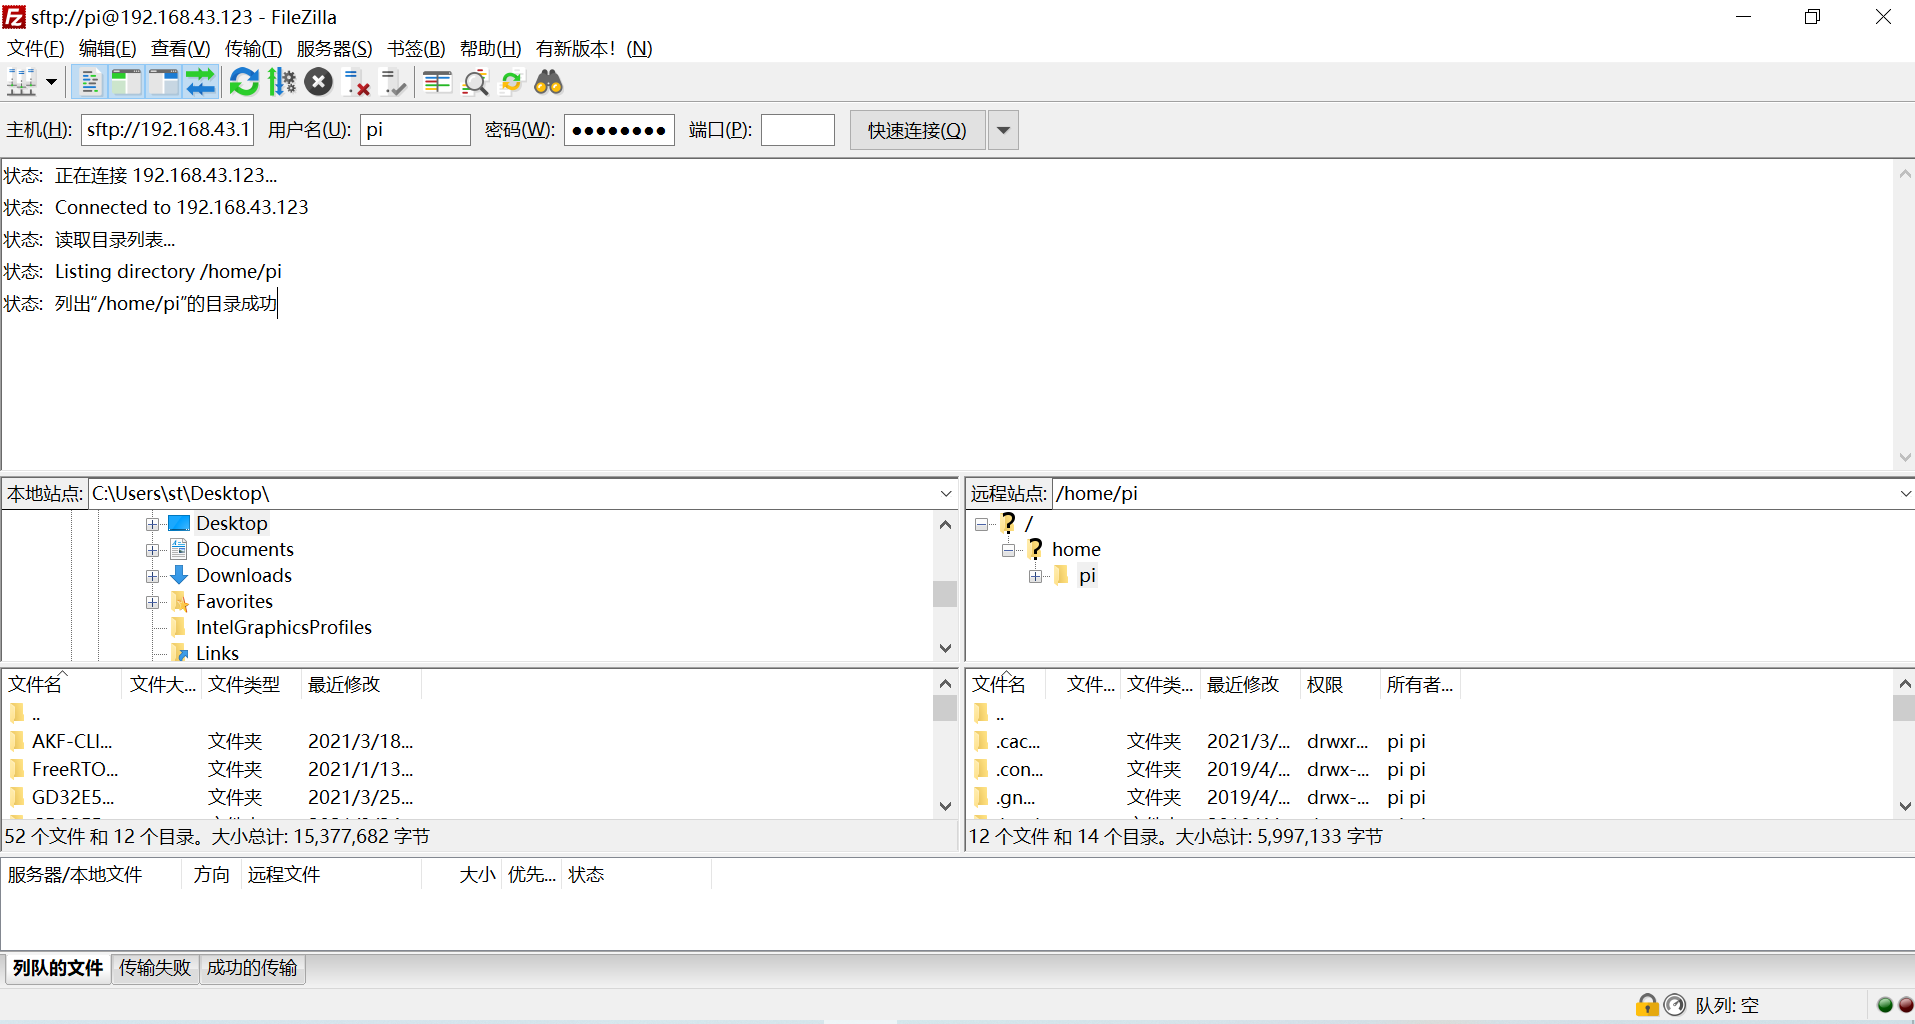
Task: Disconnect from the current server
Action: tap(356, 82)
